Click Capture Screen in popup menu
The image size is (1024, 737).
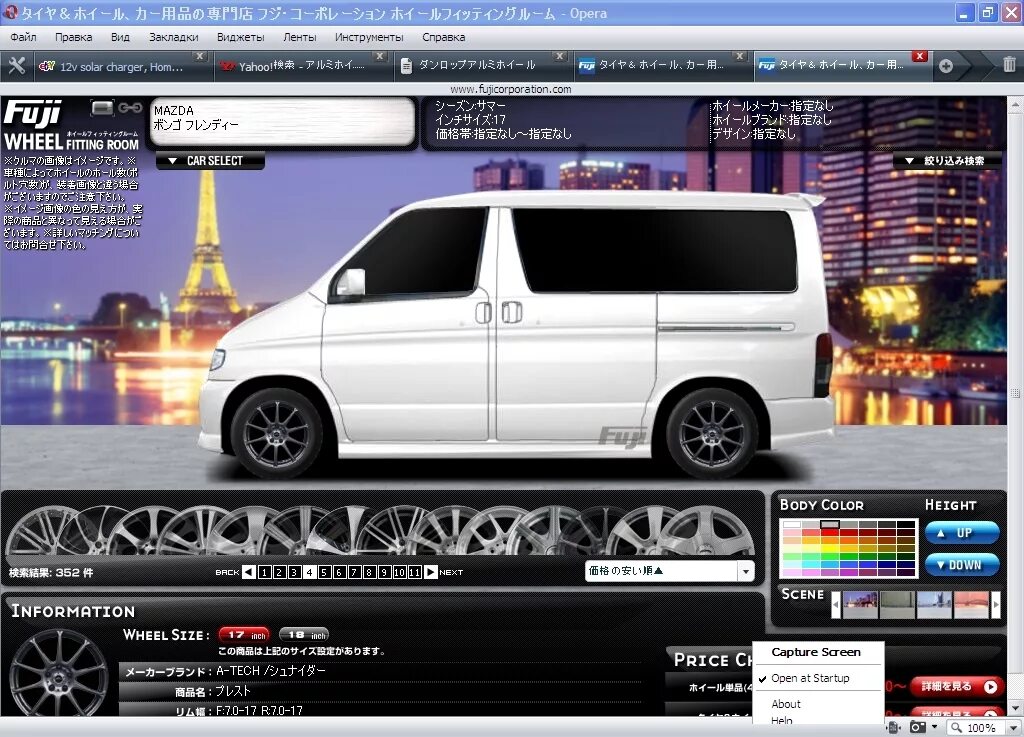816,652
